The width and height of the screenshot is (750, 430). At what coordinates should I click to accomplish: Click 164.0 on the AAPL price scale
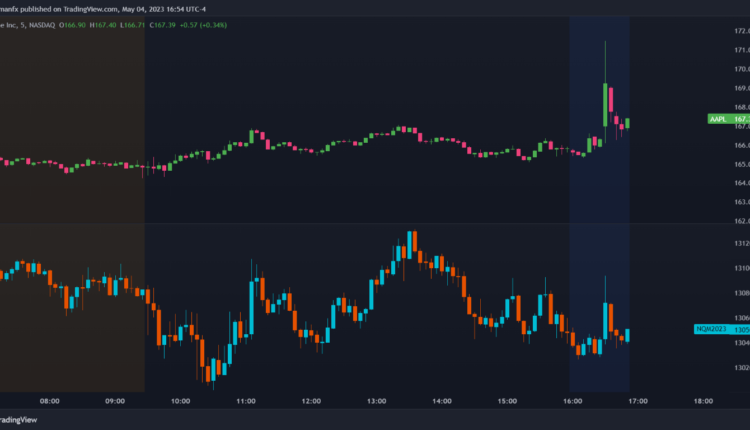(742, 183)
